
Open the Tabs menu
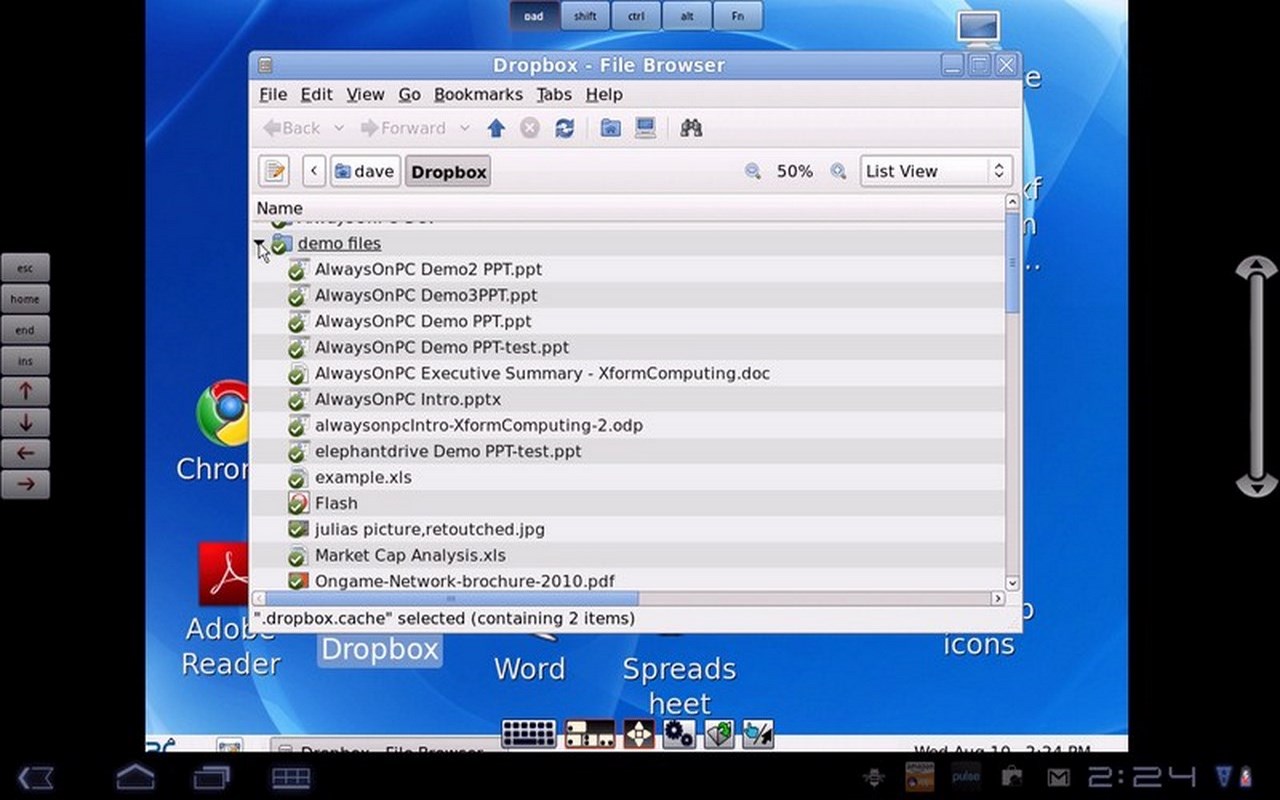point(554,94)
